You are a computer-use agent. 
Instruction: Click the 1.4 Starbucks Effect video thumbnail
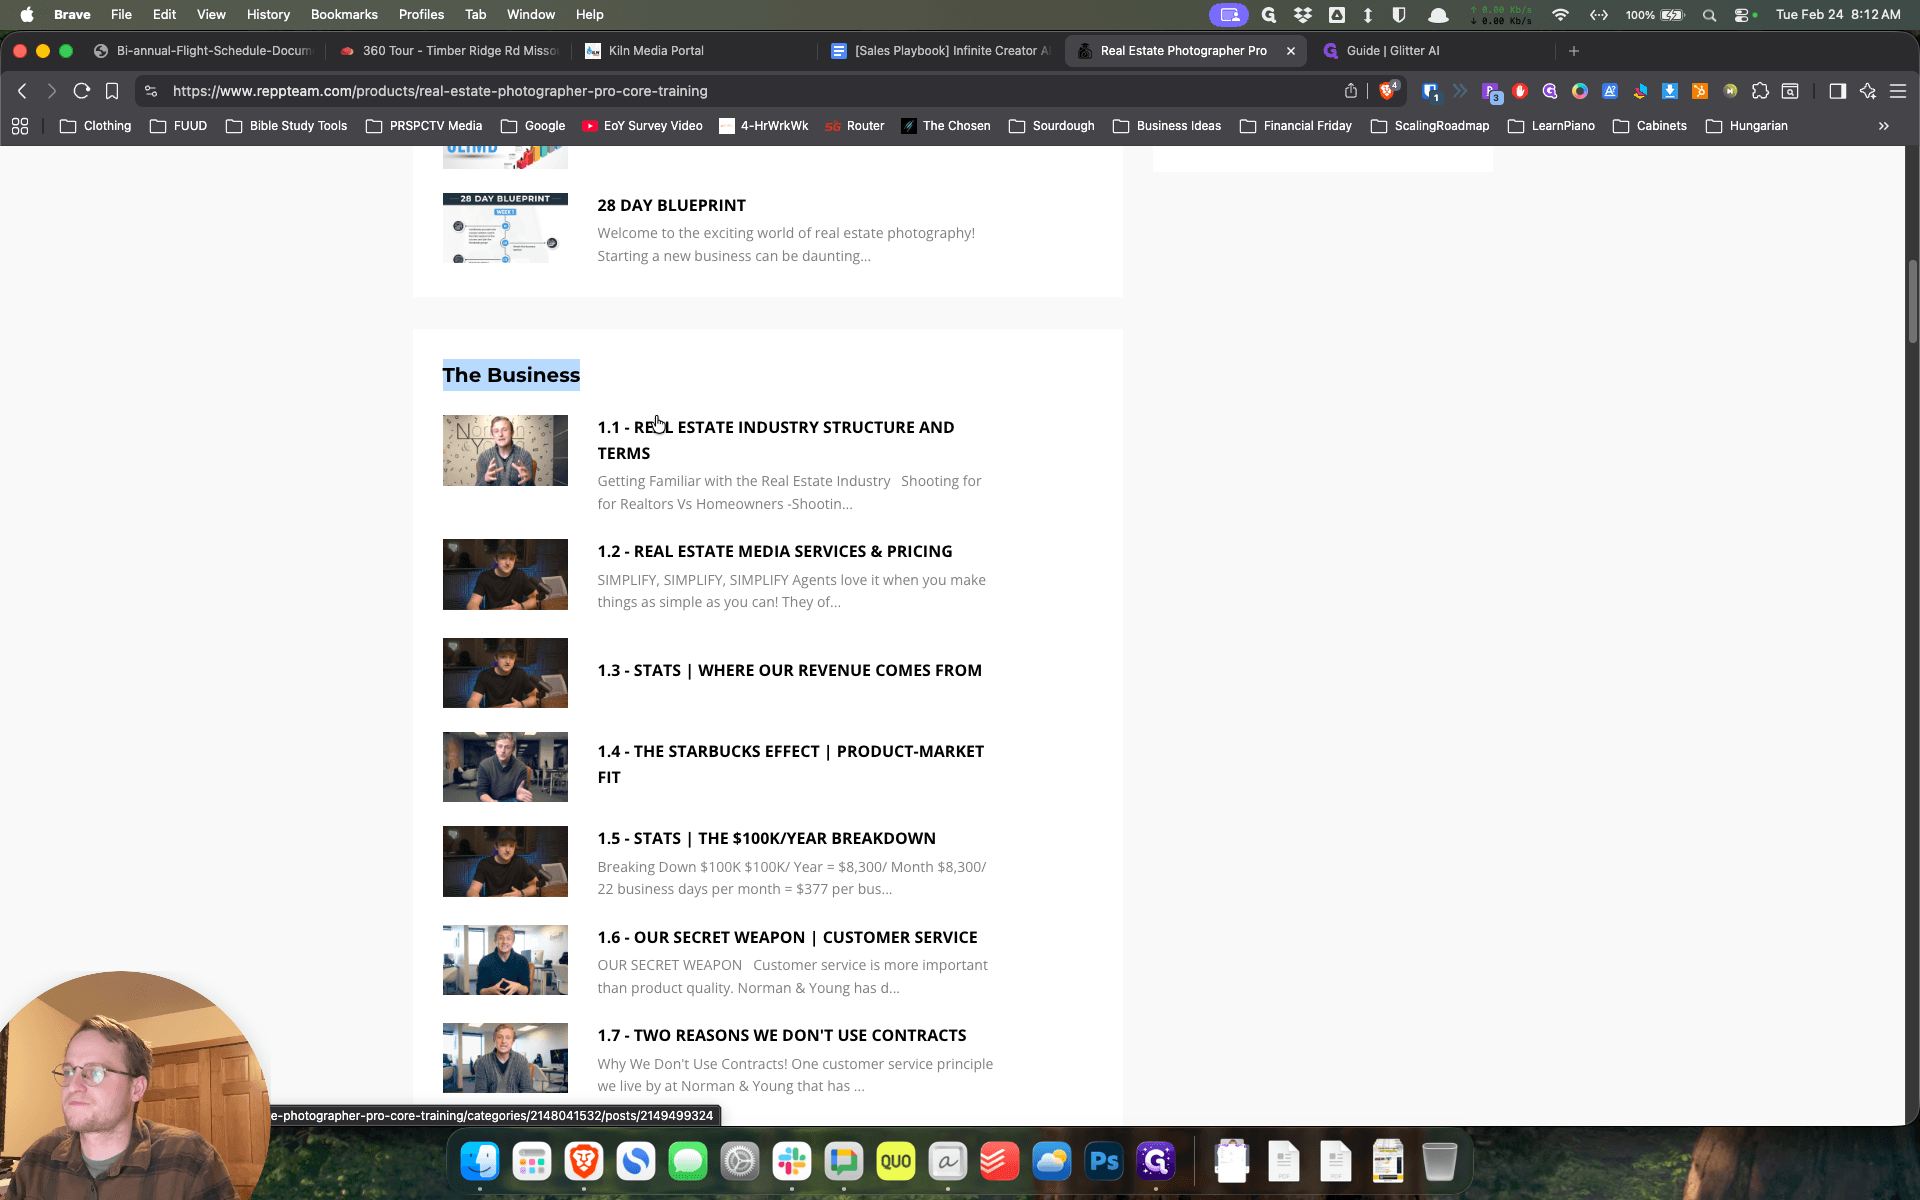505,767
